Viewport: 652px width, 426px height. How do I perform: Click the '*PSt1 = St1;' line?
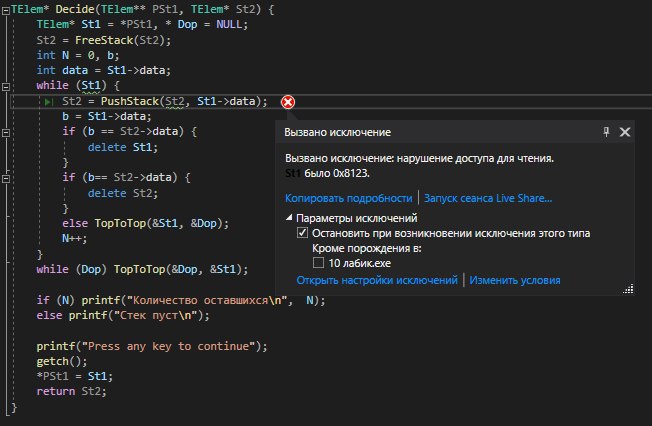pos(74,376)
